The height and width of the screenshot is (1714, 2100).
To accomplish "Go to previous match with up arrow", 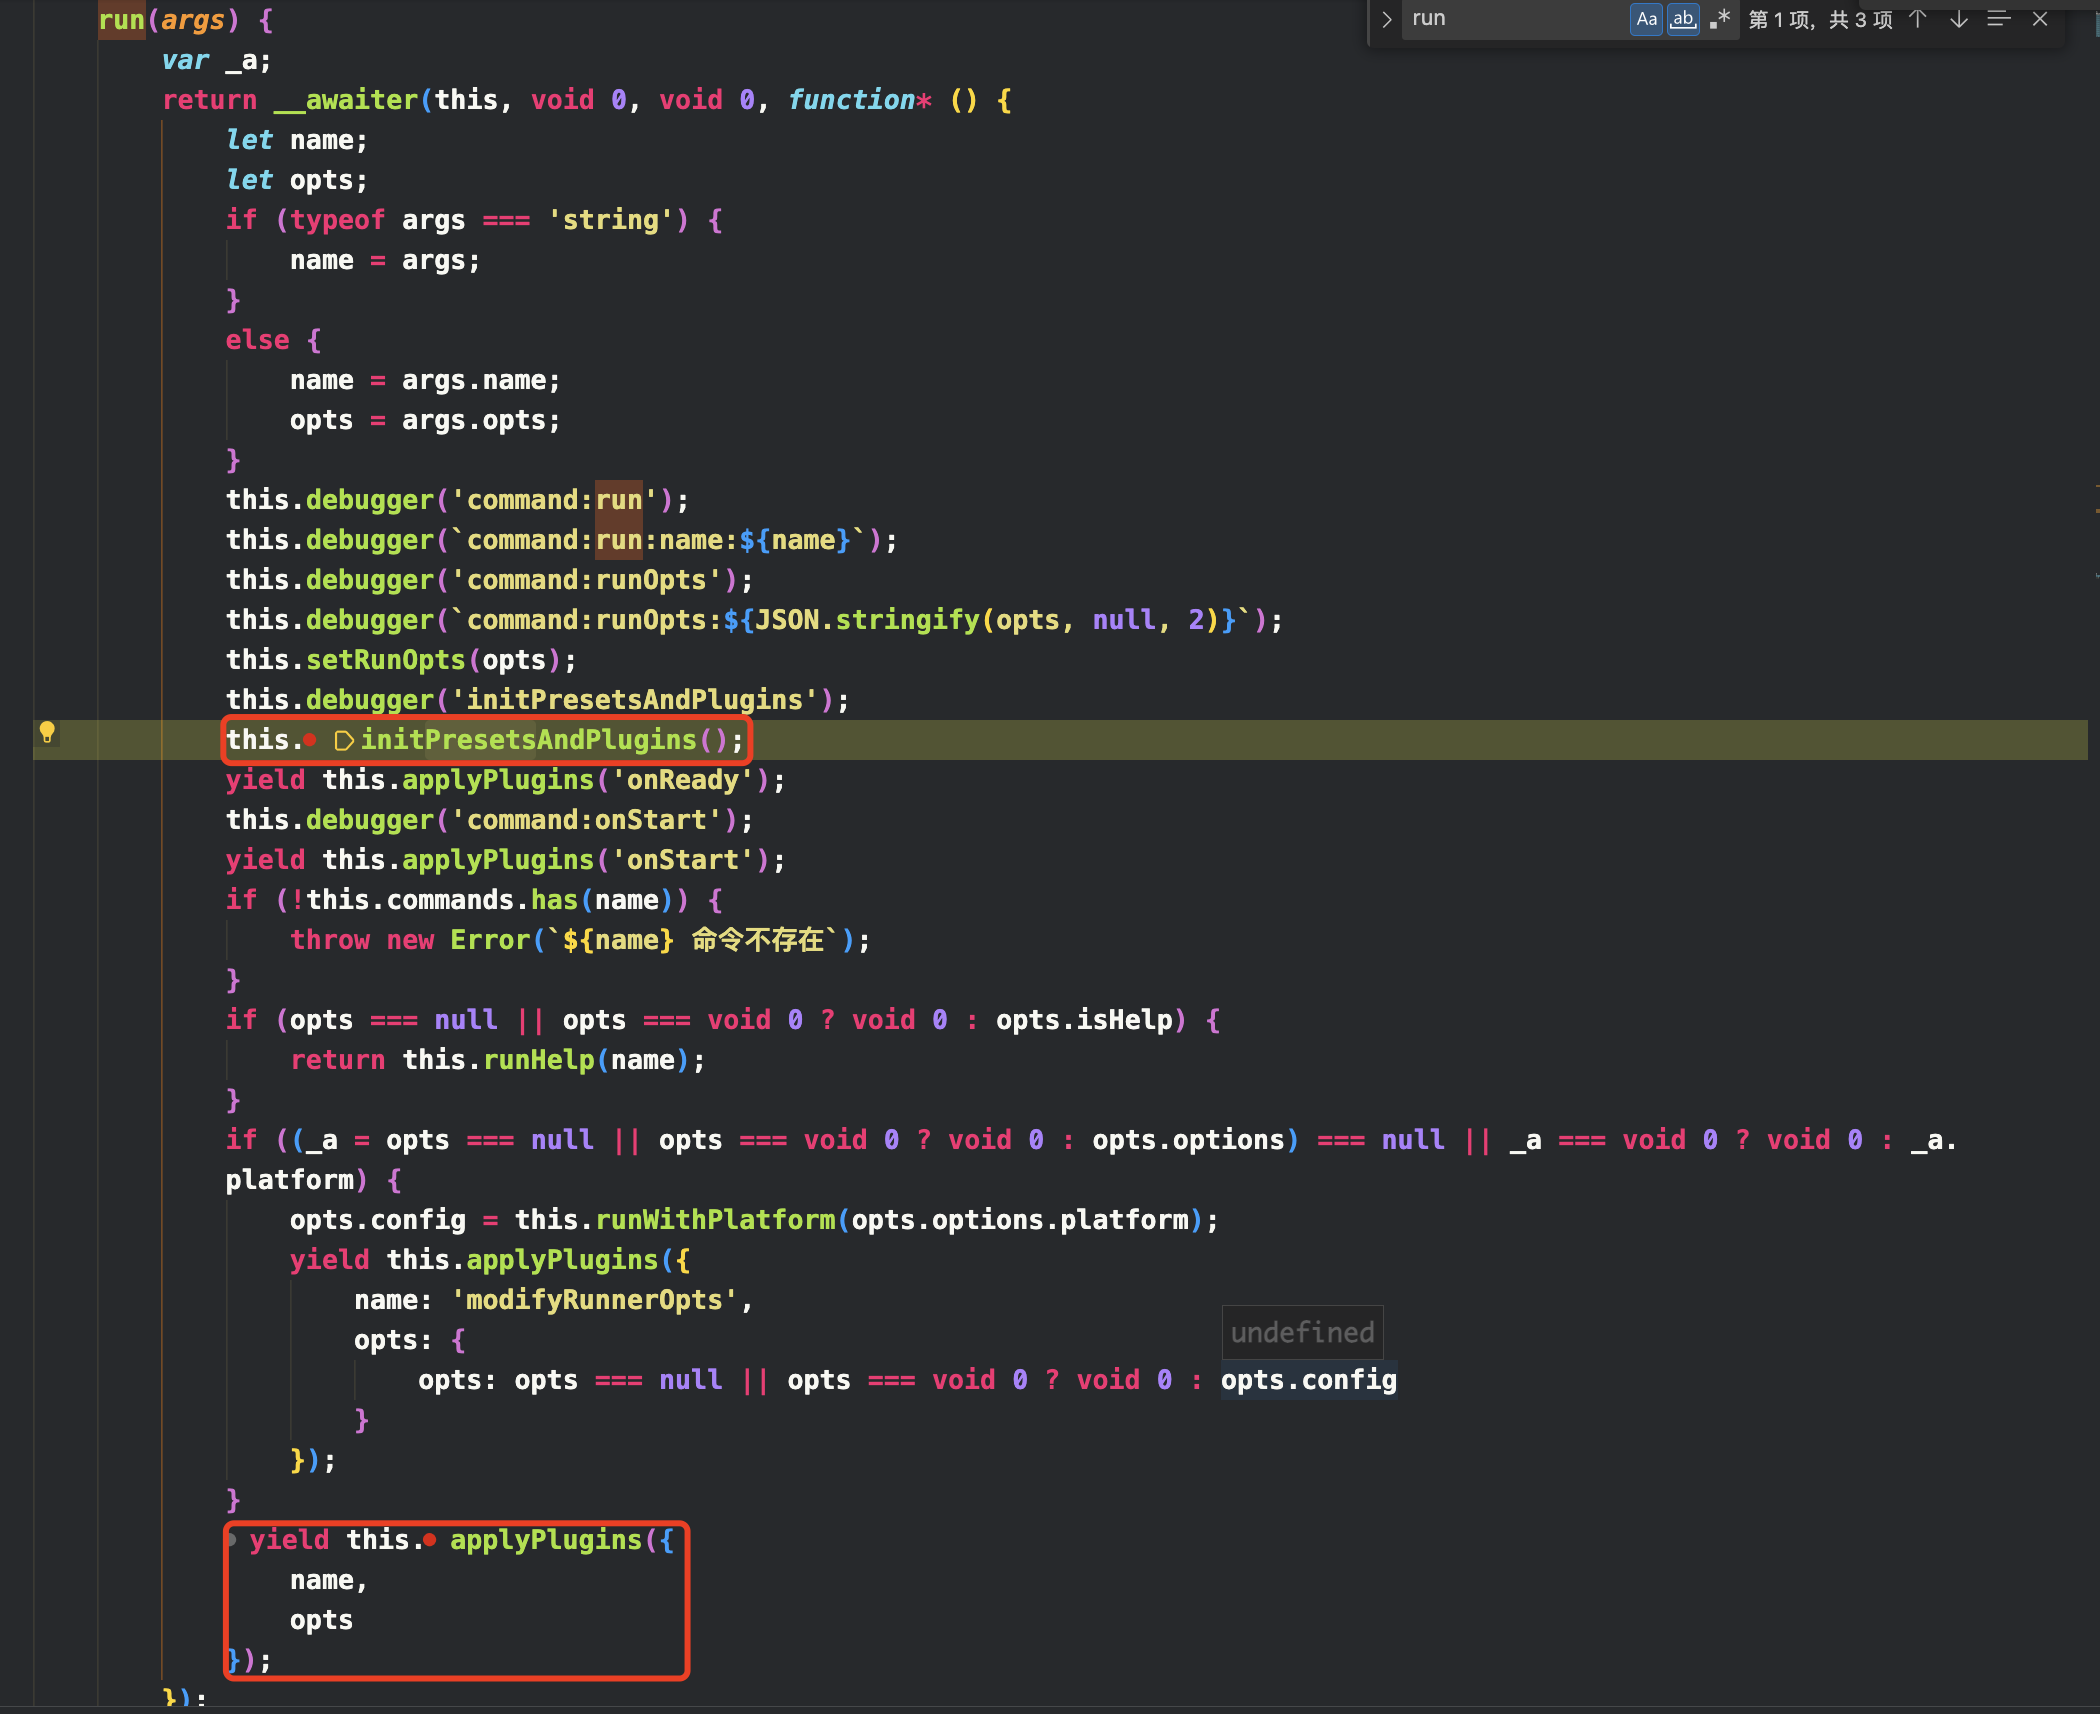I will 1918,19.
